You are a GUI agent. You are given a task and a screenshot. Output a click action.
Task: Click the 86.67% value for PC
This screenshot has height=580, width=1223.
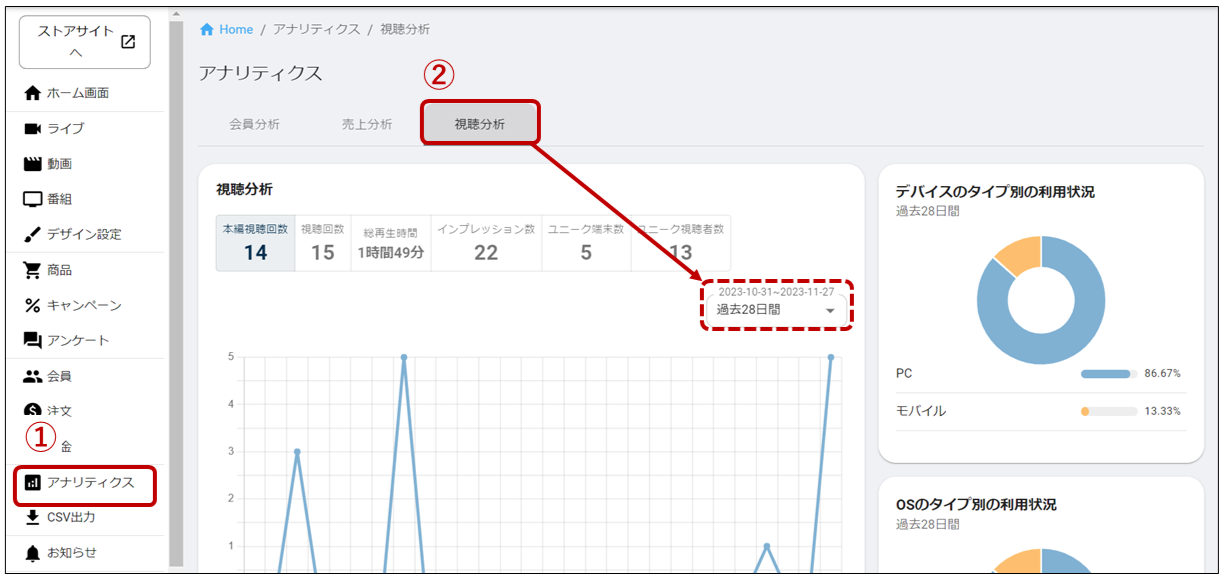coord(1163,374)
